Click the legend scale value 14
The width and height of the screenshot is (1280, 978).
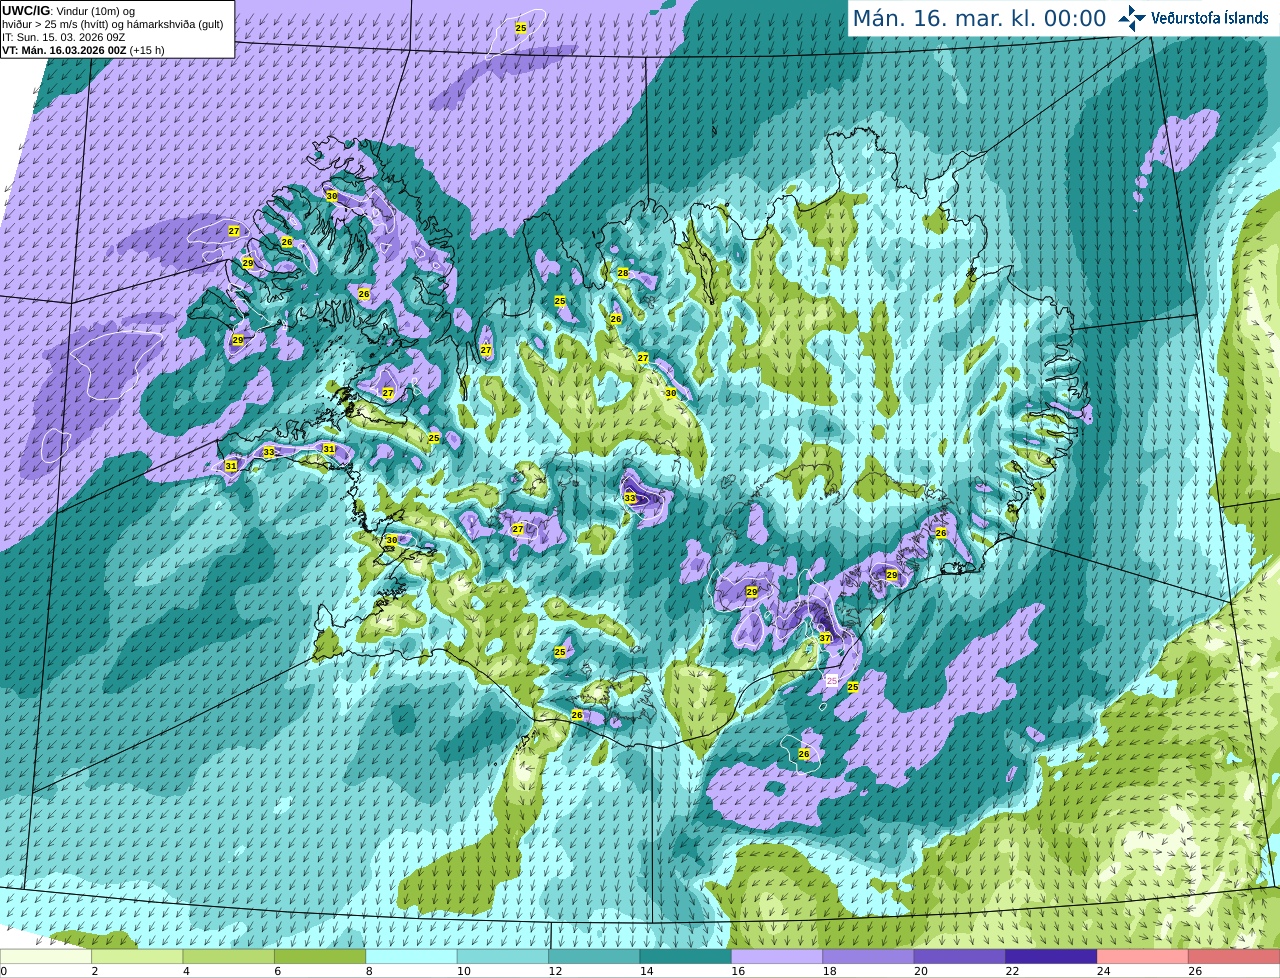coord(647,971)
